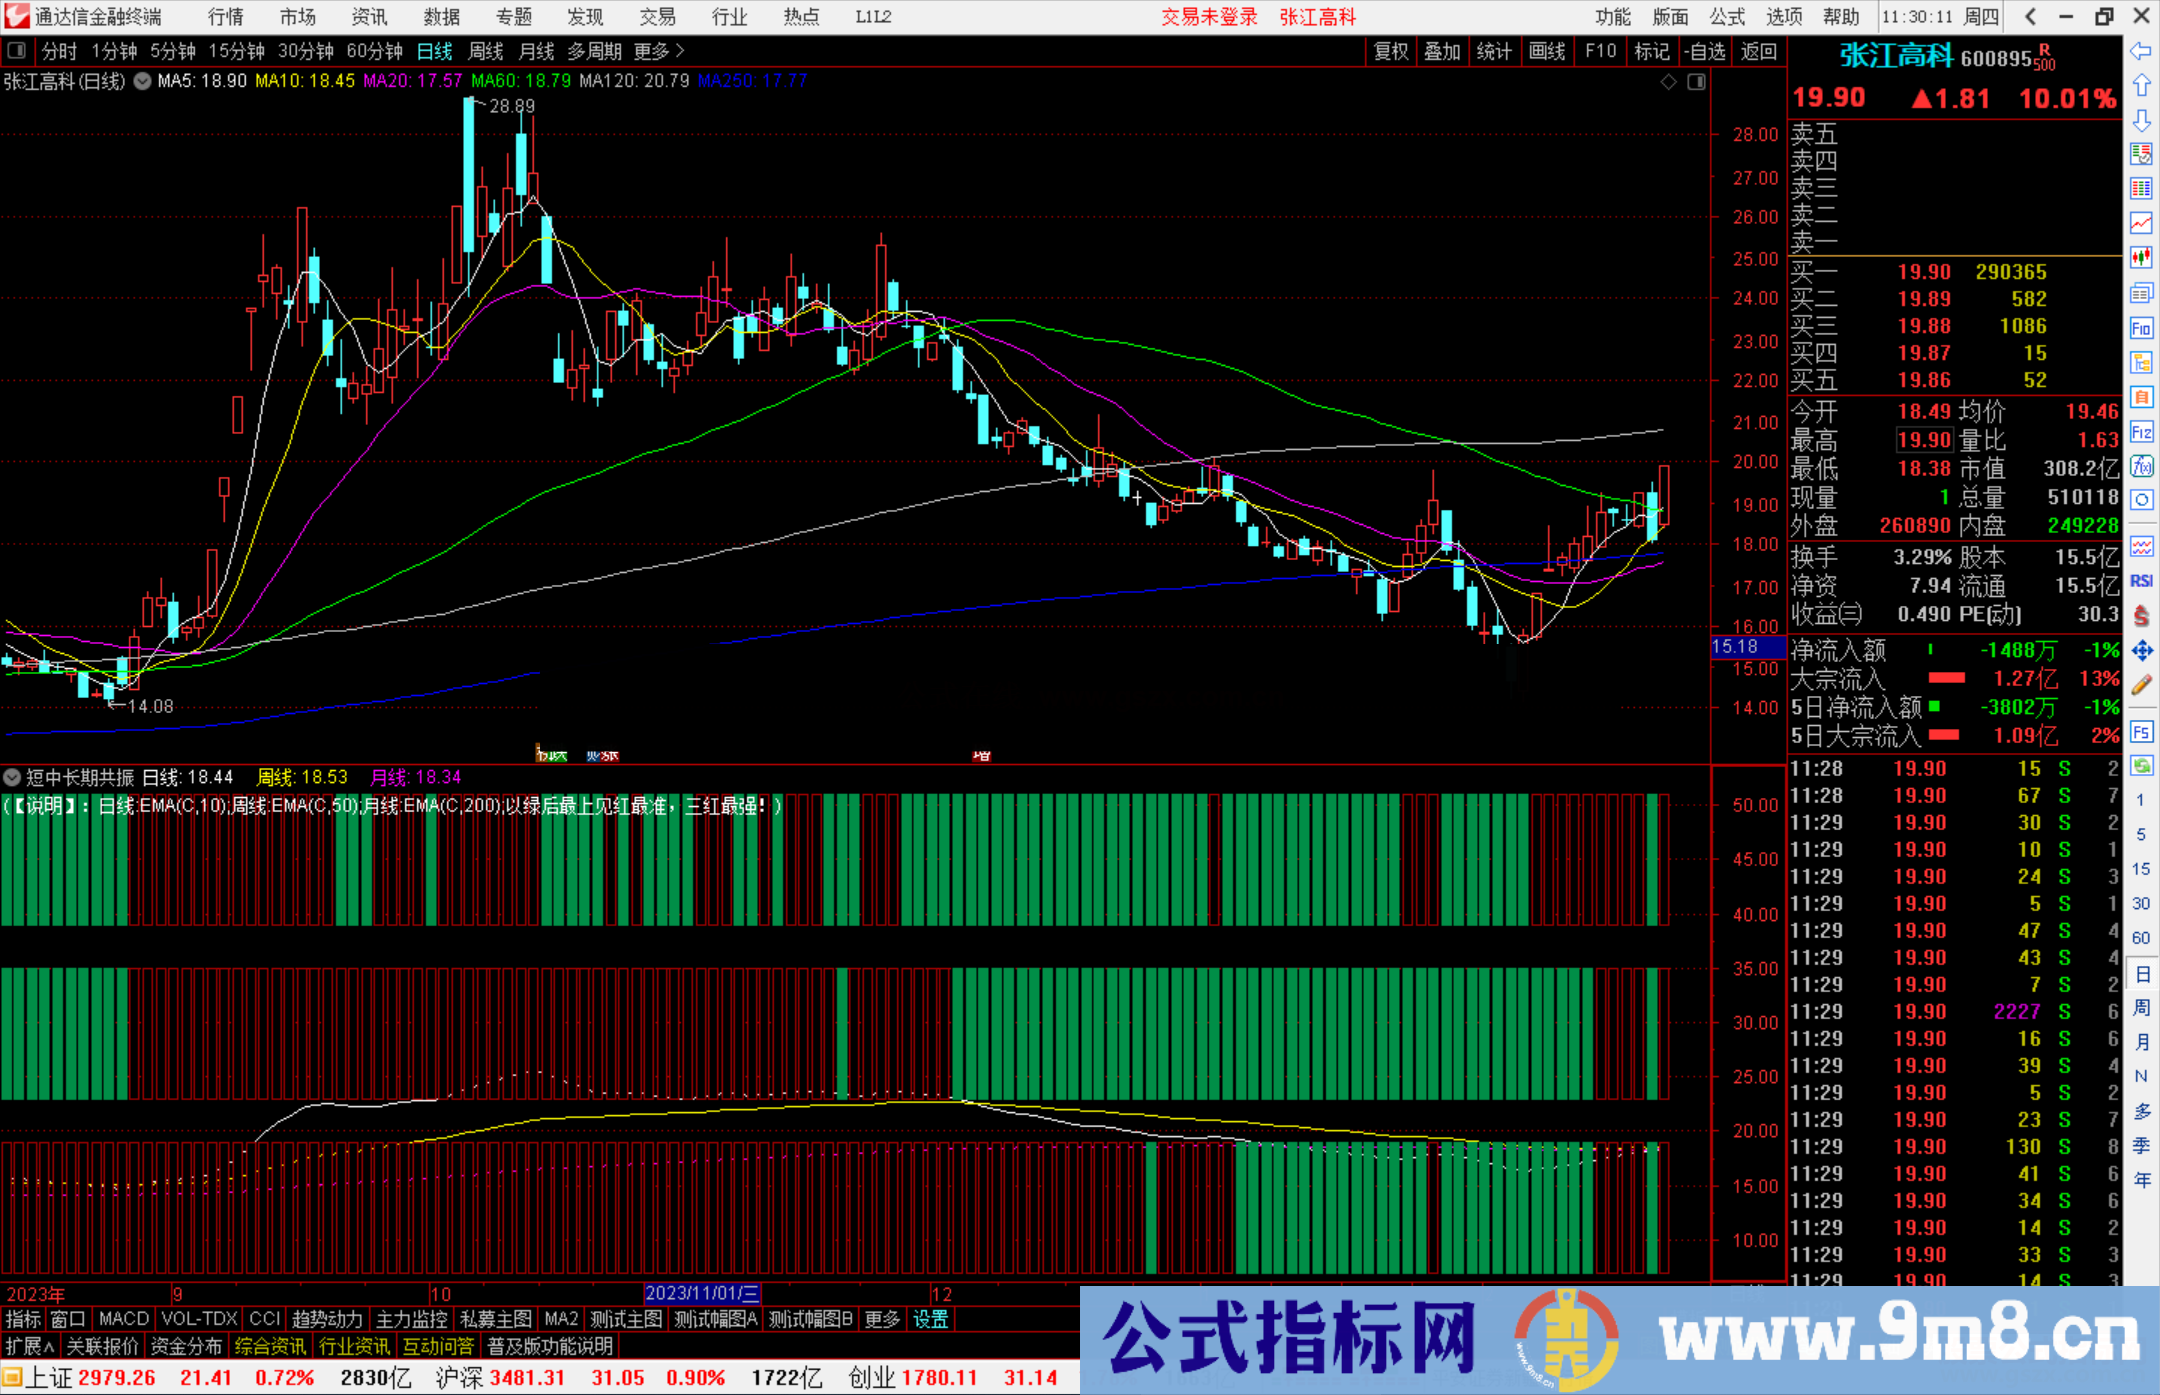Click the RSI indicator sidebar icon
Image resolution: width=2160 pixels, height=1395 pixels.
tap(2141, 581)
